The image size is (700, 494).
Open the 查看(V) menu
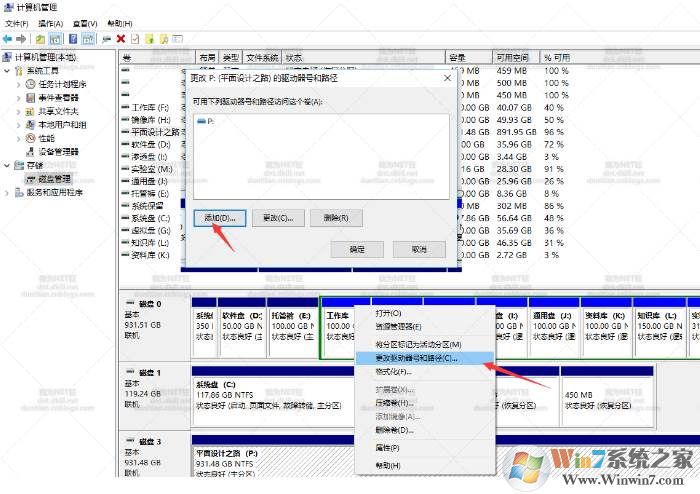(x=86, y=22)
